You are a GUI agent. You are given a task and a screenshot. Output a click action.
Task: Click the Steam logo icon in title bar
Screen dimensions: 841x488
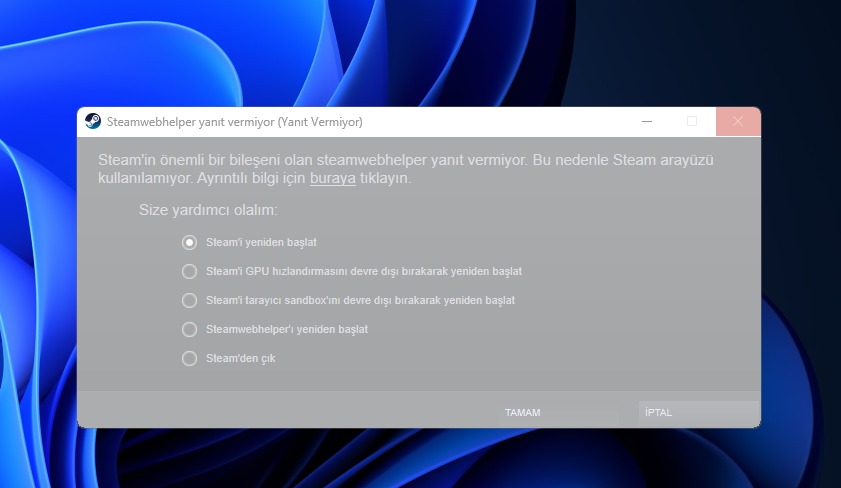tap(93, 122)
